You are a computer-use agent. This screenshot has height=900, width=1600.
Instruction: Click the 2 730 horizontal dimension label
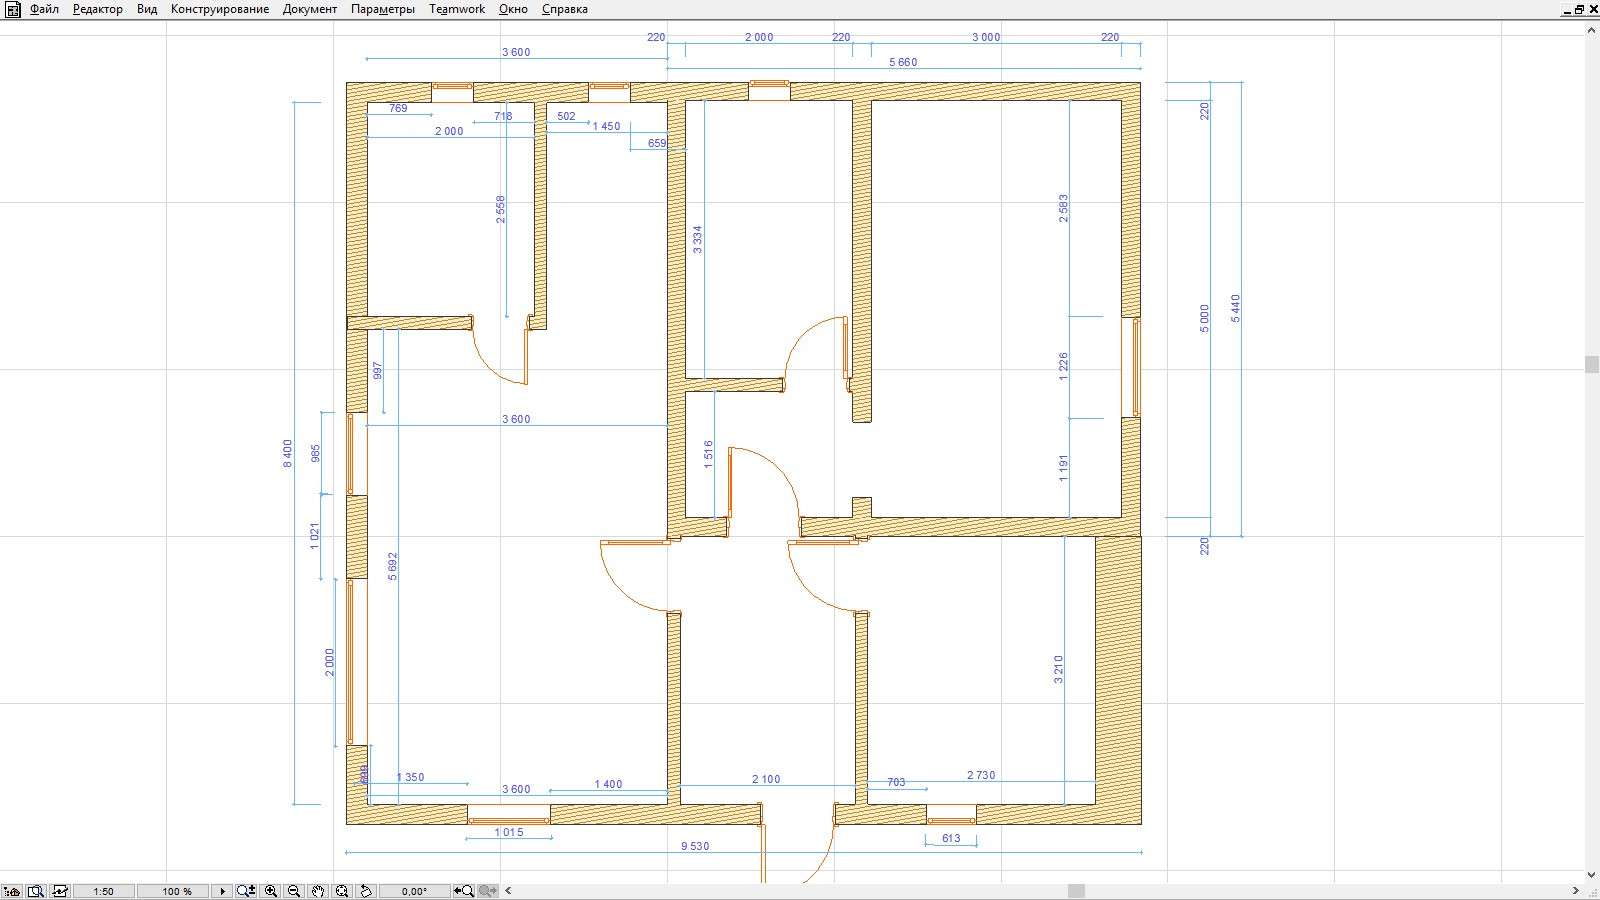981,775
